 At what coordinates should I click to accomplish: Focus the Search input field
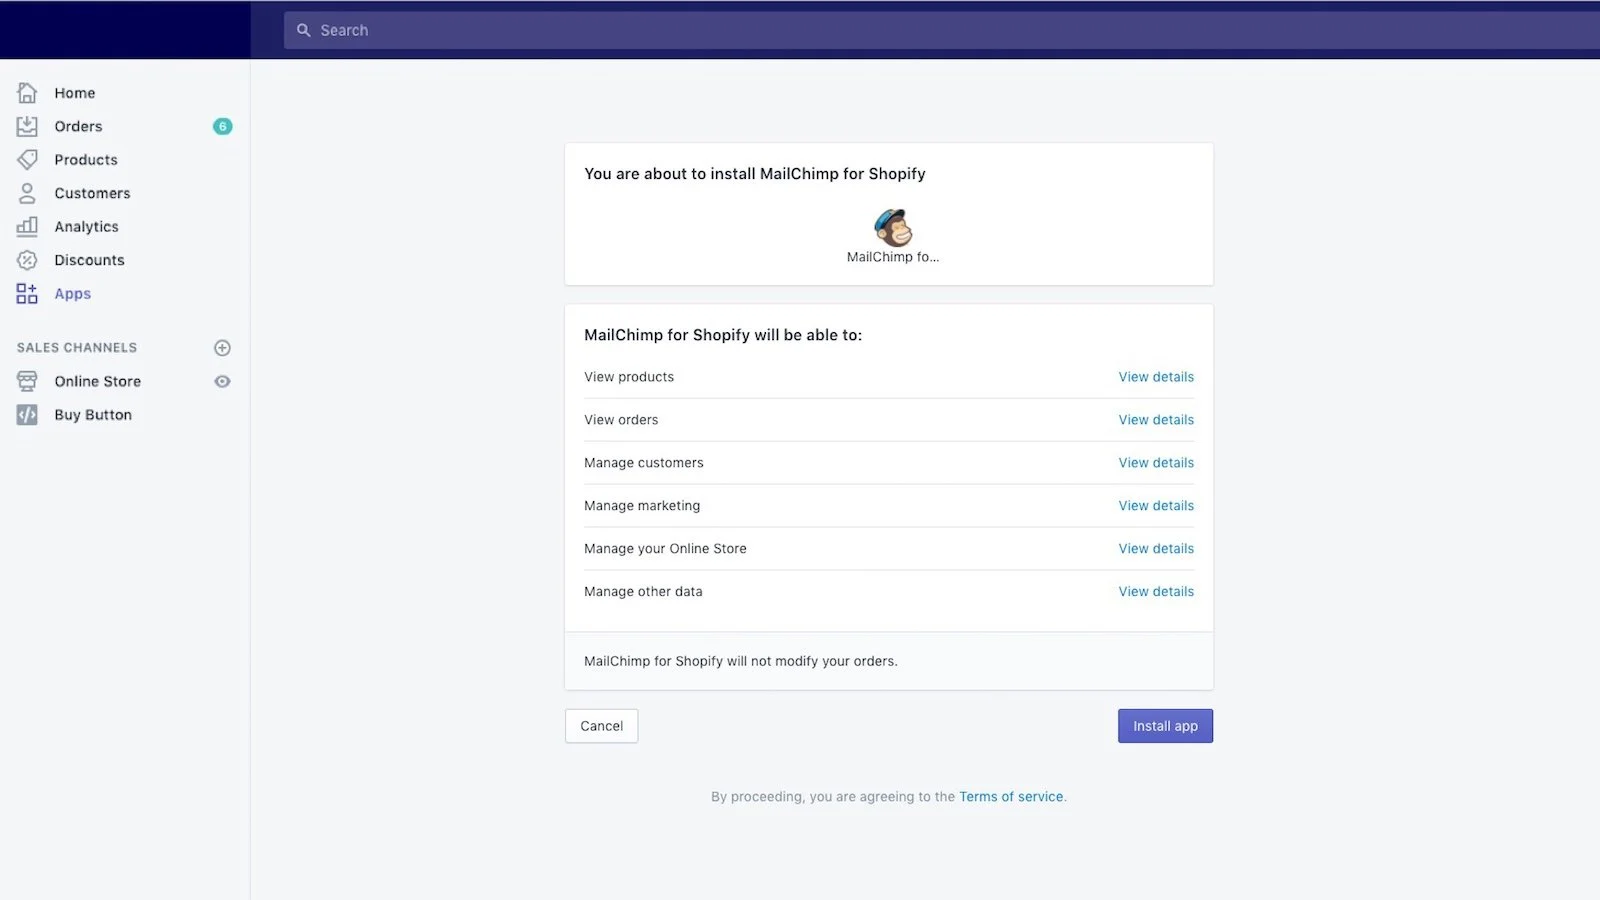942,30
